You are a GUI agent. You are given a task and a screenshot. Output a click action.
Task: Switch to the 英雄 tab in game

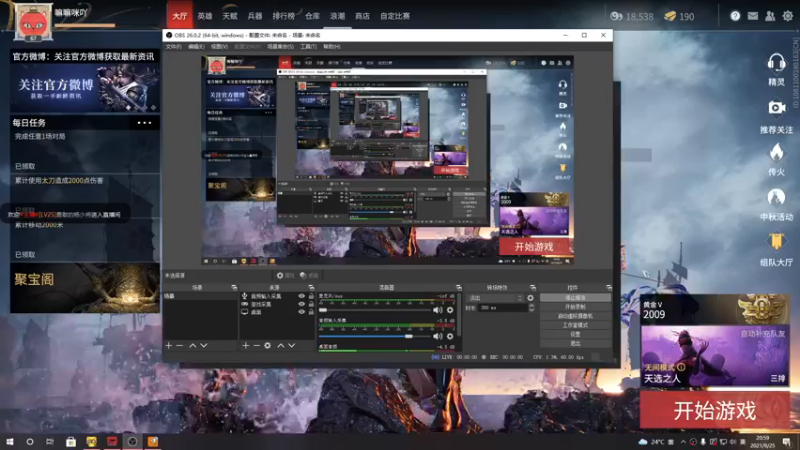point(205,16)
